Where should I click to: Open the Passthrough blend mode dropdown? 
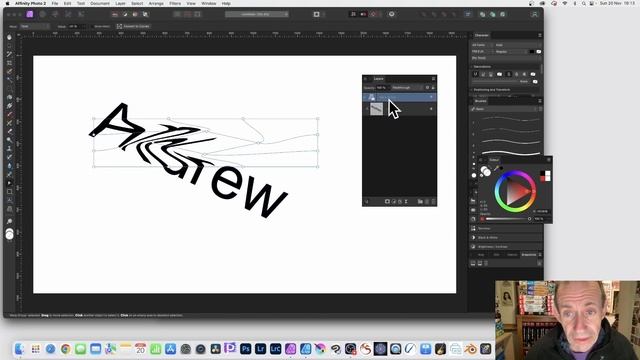click(407, 87)
